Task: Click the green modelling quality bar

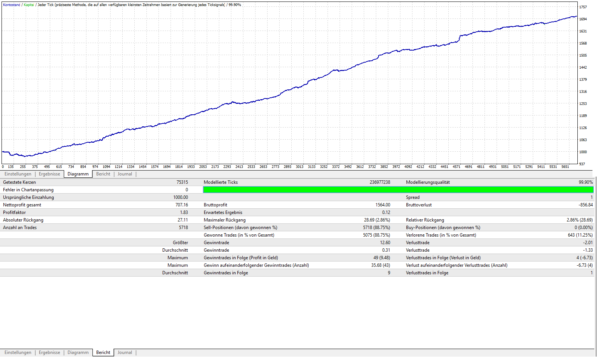Action: pyautogui.click(x=398, y=190)
